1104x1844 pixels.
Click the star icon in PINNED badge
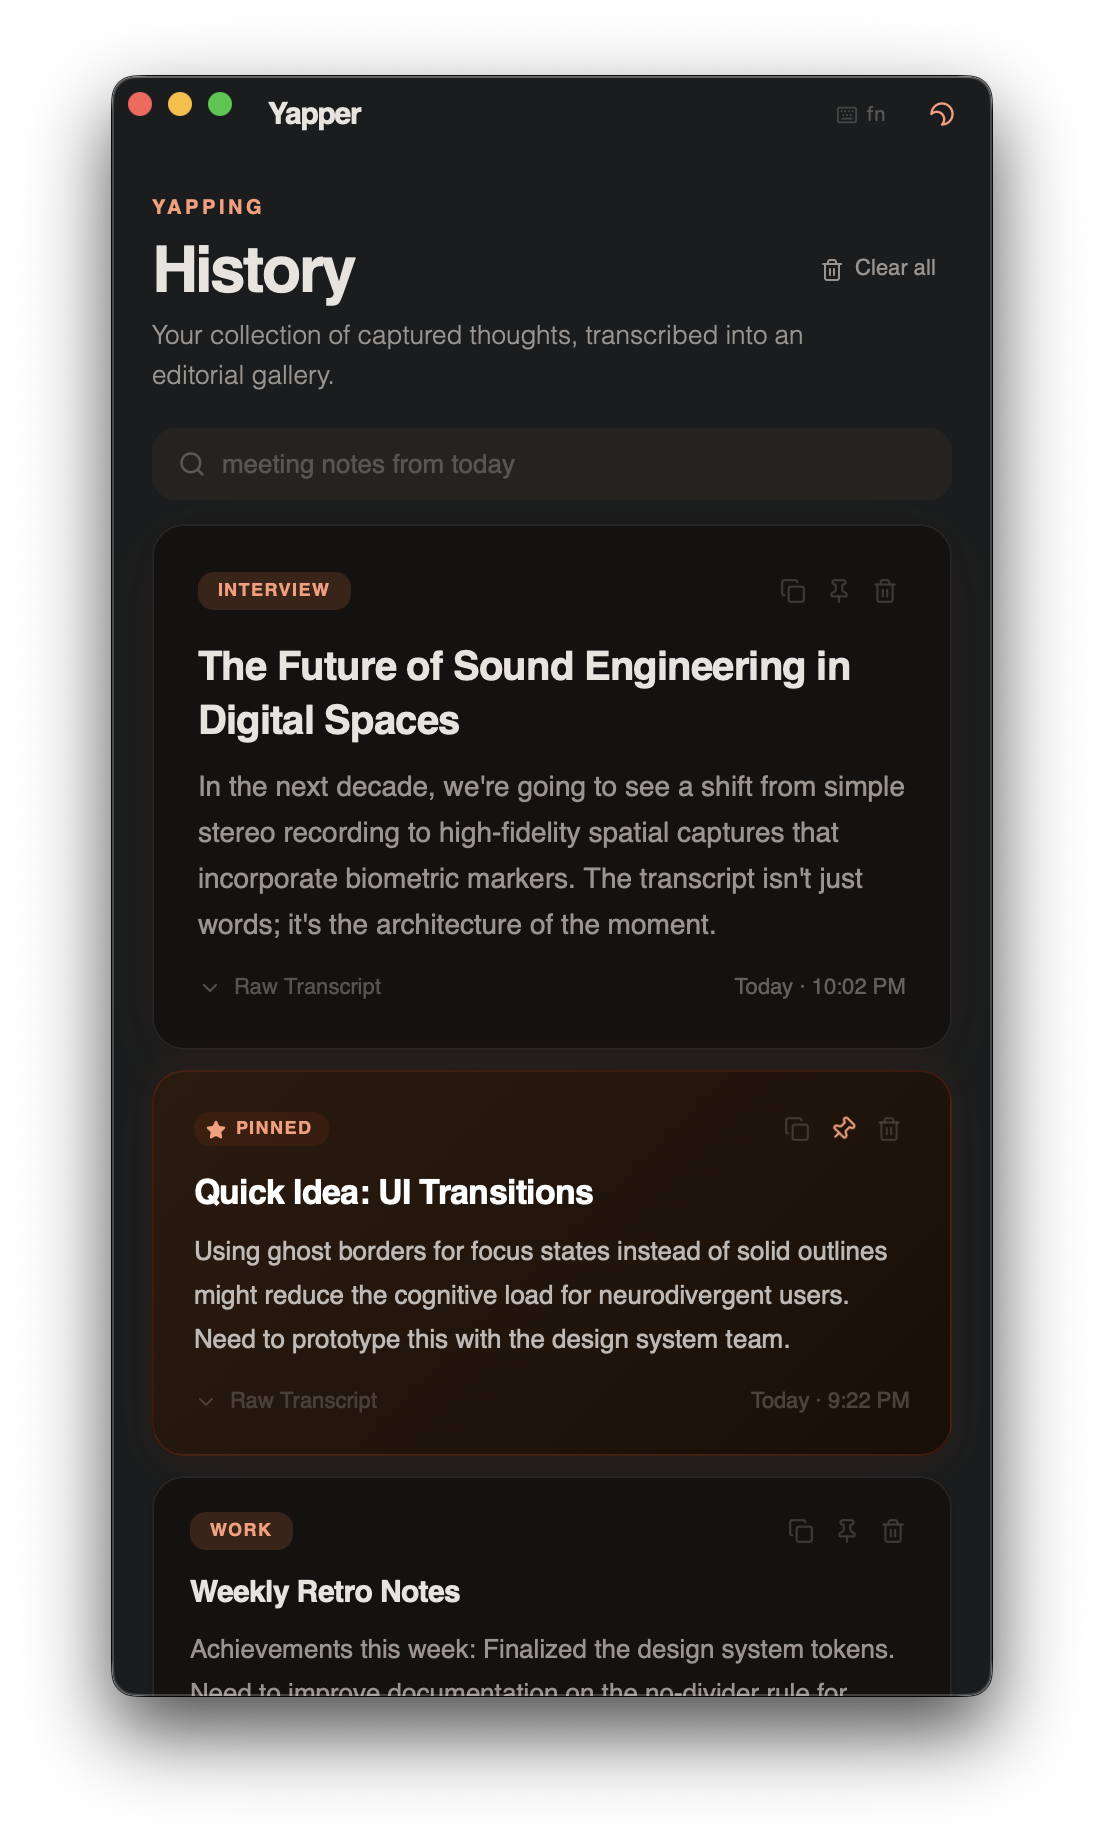coord(216,1129)
